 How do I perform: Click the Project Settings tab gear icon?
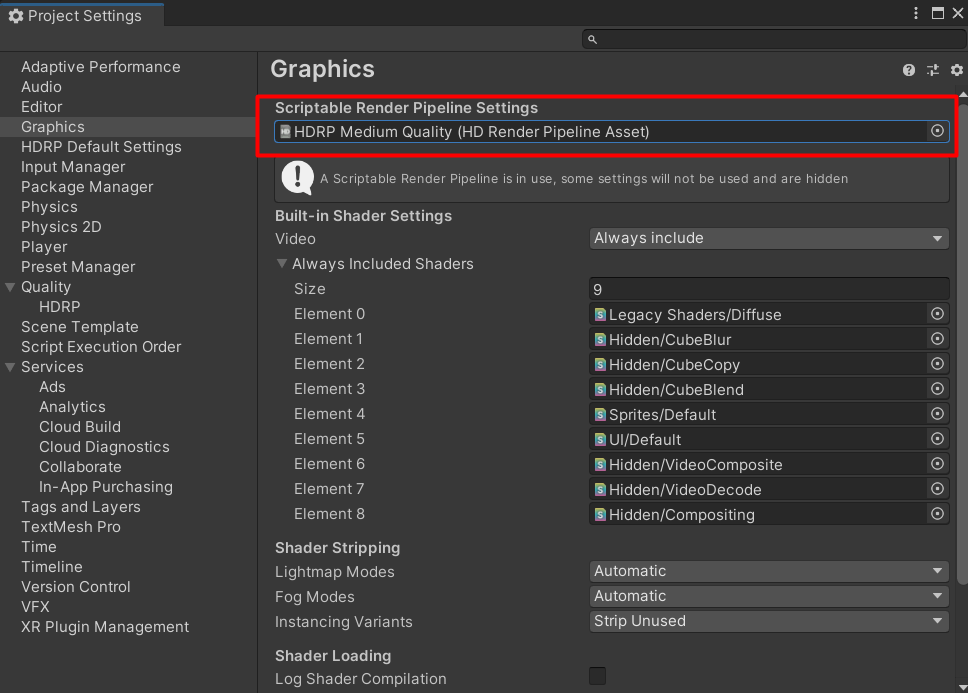tap(16, 16)
